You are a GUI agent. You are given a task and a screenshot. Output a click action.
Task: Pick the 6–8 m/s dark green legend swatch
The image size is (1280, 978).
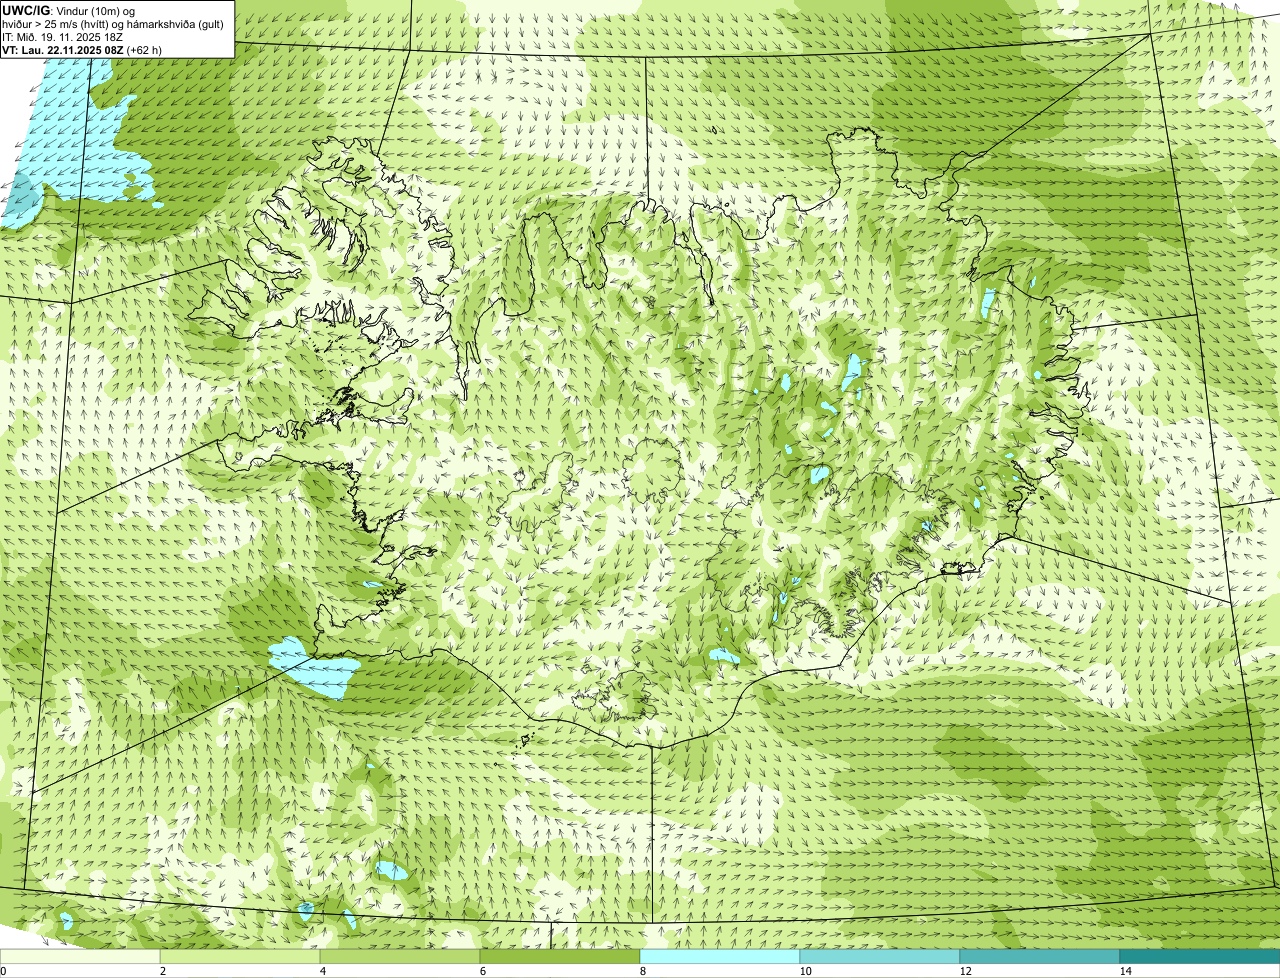(560, 957)
